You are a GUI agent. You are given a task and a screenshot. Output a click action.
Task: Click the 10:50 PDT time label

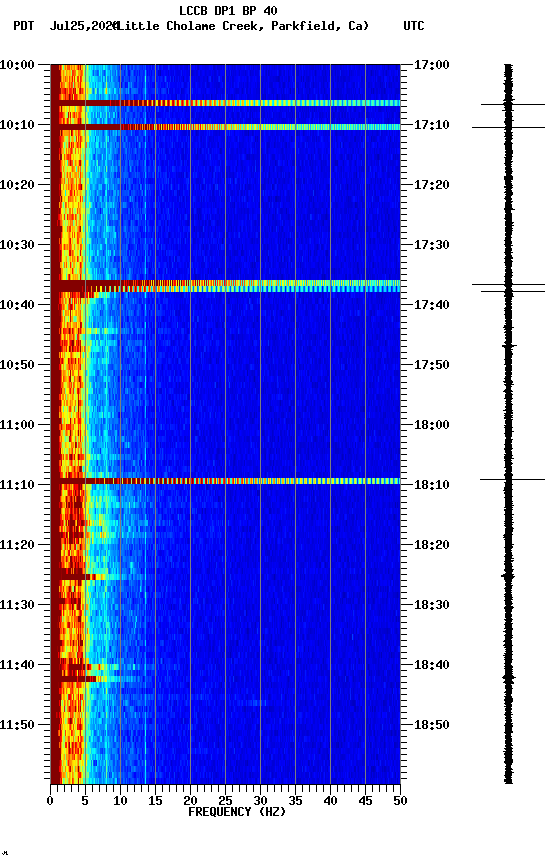[x=17, y=365]
